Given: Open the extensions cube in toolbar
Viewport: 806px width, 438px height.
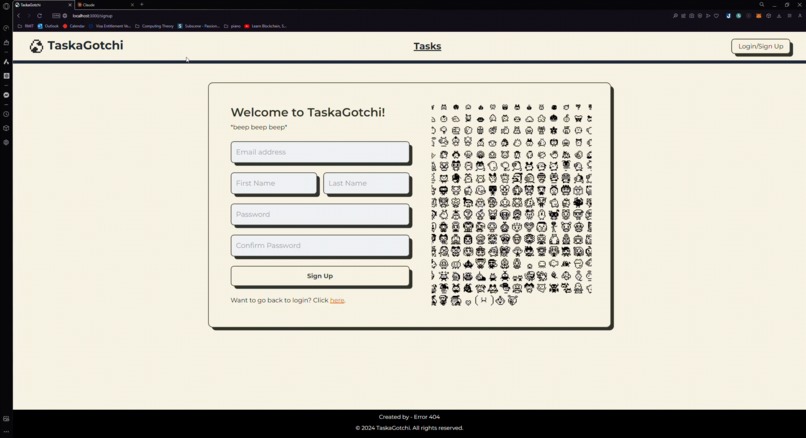Looking at the screenshot, I should coord(768,16).
